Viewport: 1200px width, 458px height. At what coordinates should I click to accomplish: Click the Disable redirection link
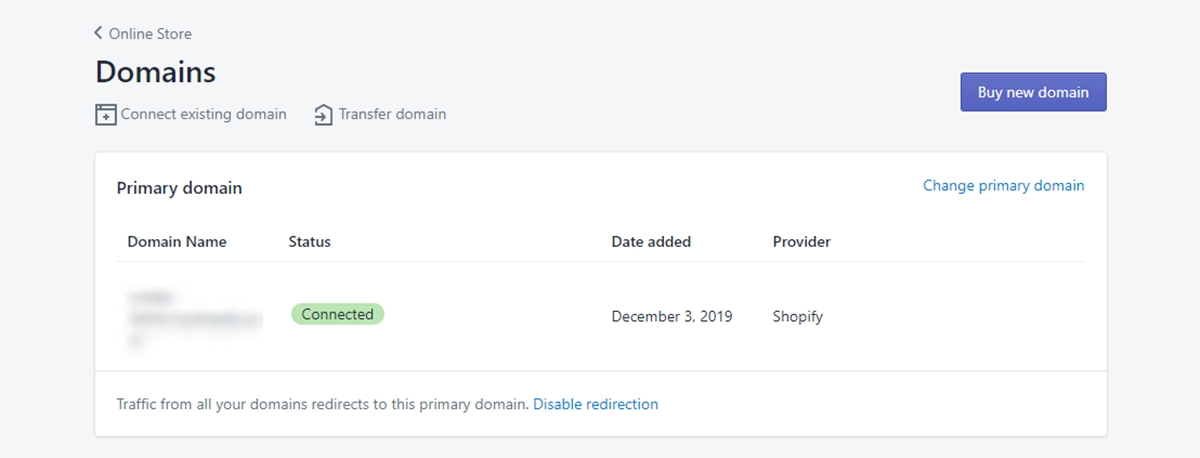point(595,404)
